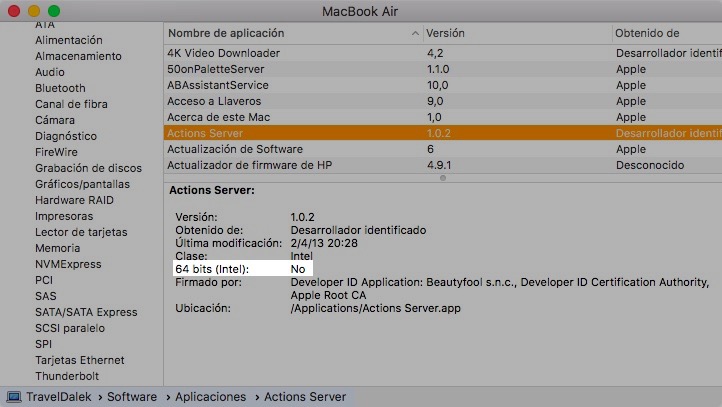Open the Audio hardware section
This screenshot has height=407, width=722.
point(50,72)
